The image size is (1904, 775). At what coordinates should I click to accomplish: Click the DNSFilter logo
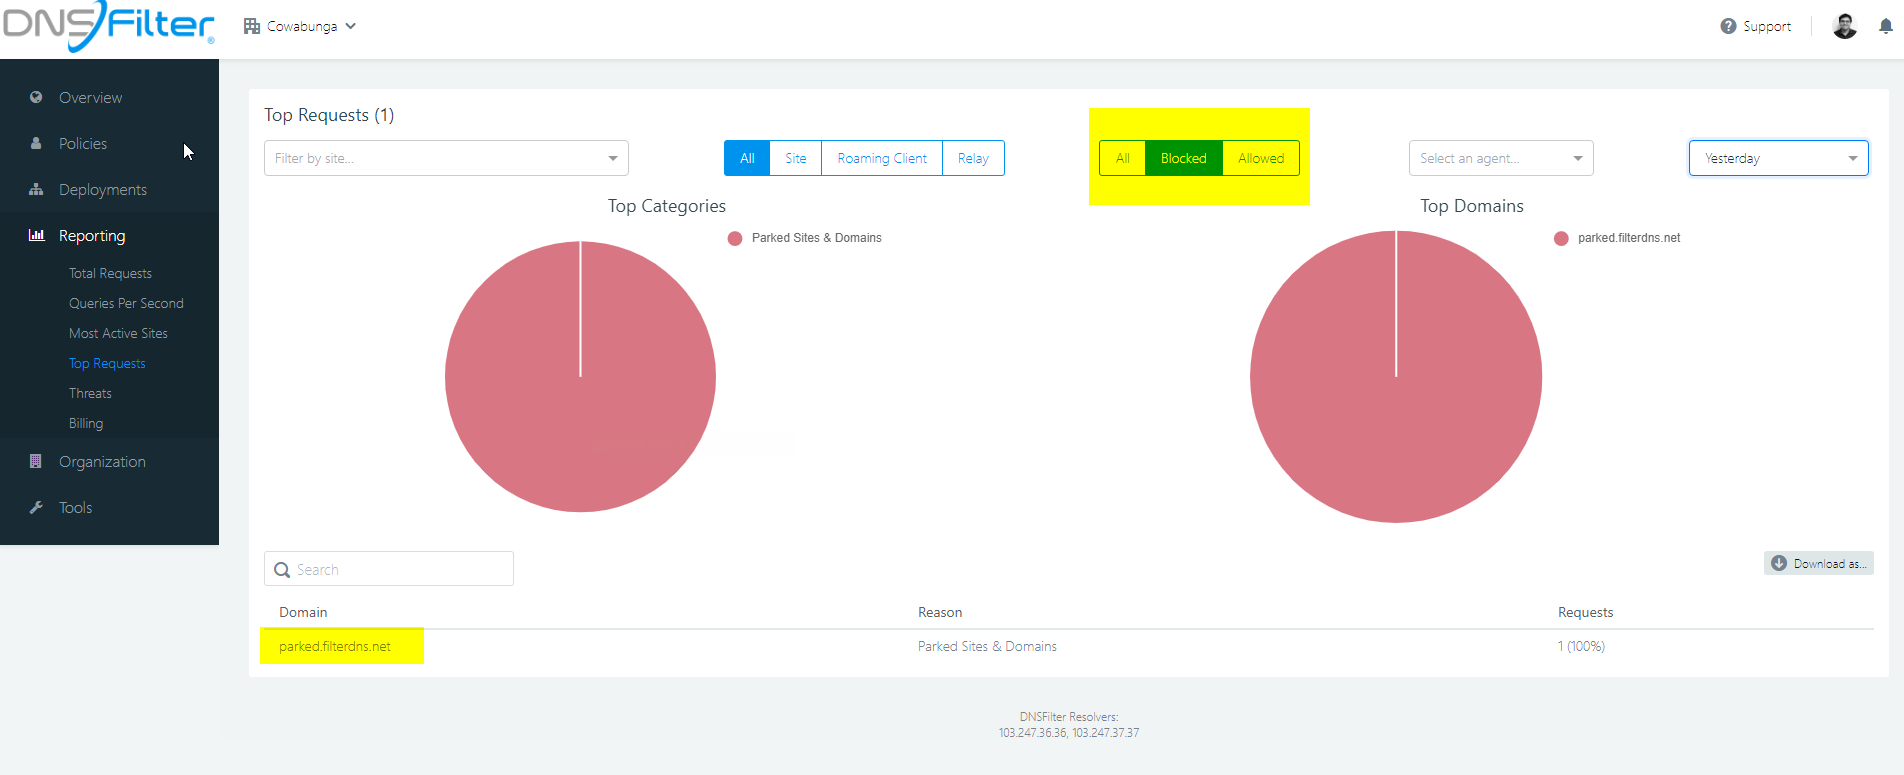(108, 26)
